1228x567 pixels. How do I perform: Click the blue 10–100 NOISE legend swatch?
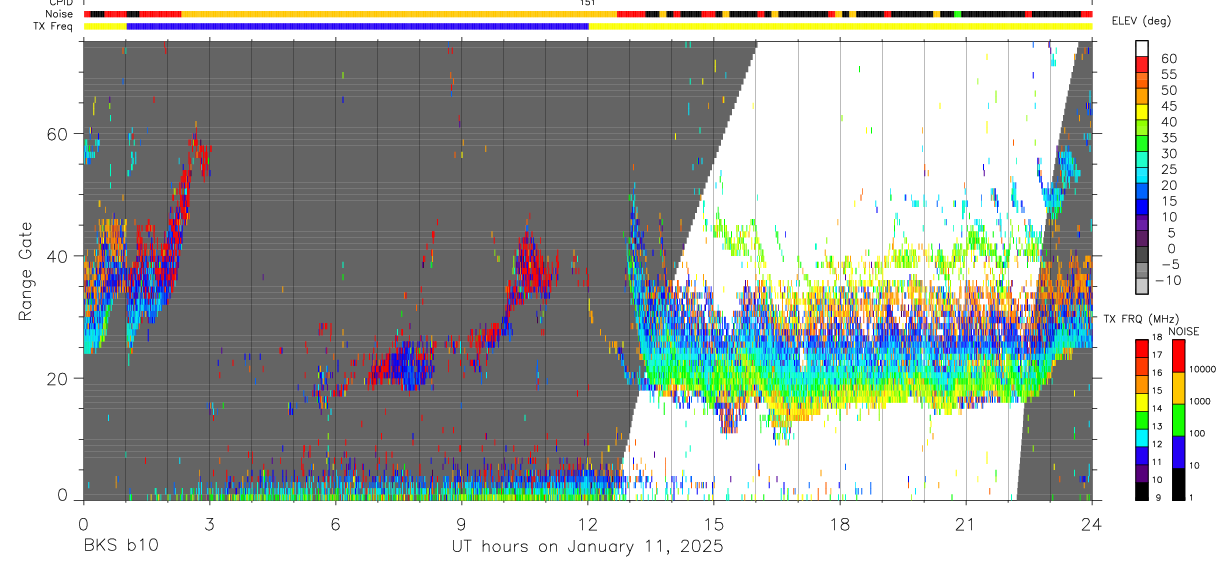click(1178, 452)
